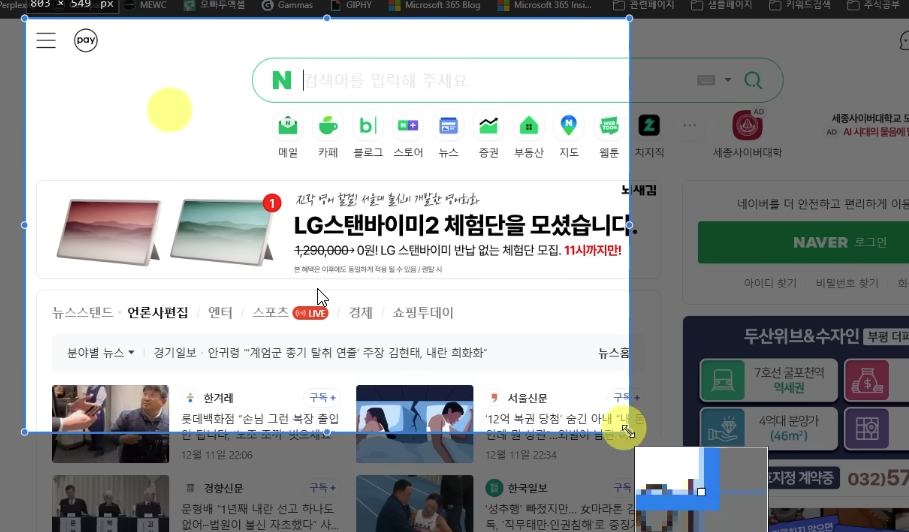Open the 뉴스홈 link

pos(615,352)
